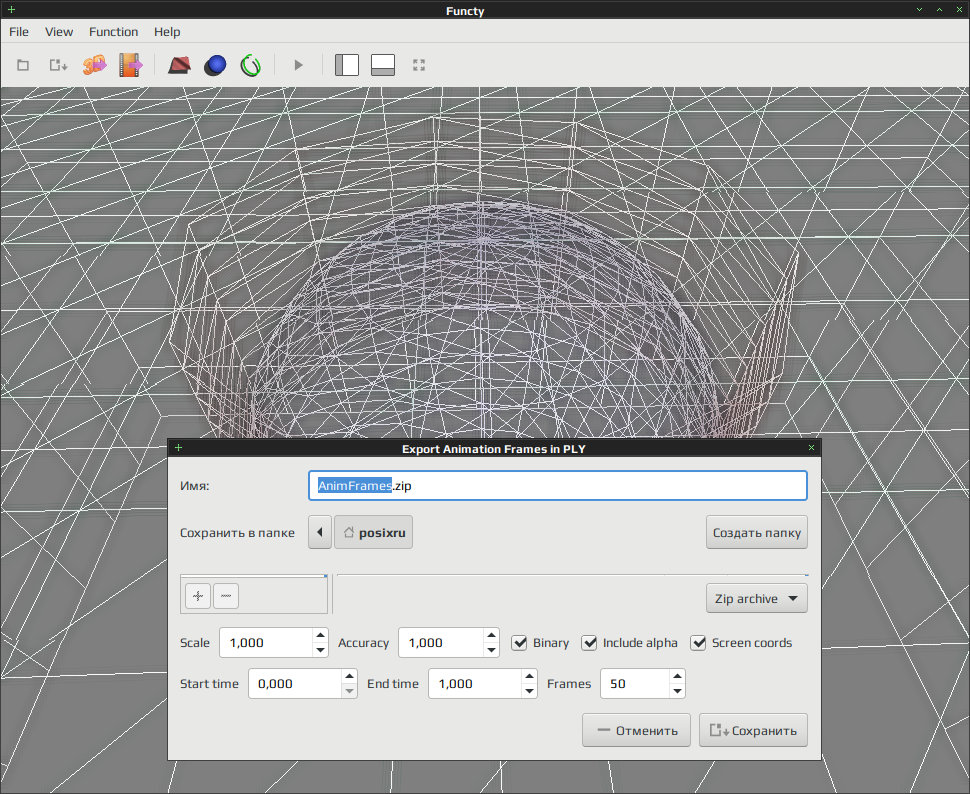Click the back arrow in folder path
Image resolution: width=970 pixels, height=794 pixels.
click(x=320, y=532)
